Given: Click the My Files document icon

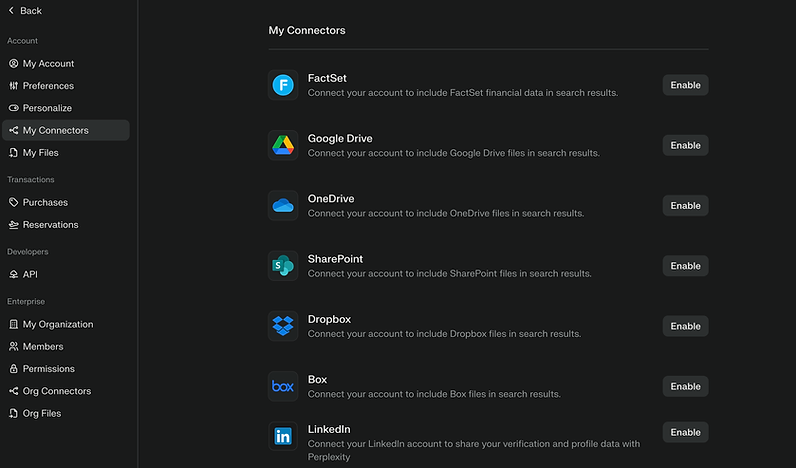Looking at the screenshot, I should (x=14, y=153).
